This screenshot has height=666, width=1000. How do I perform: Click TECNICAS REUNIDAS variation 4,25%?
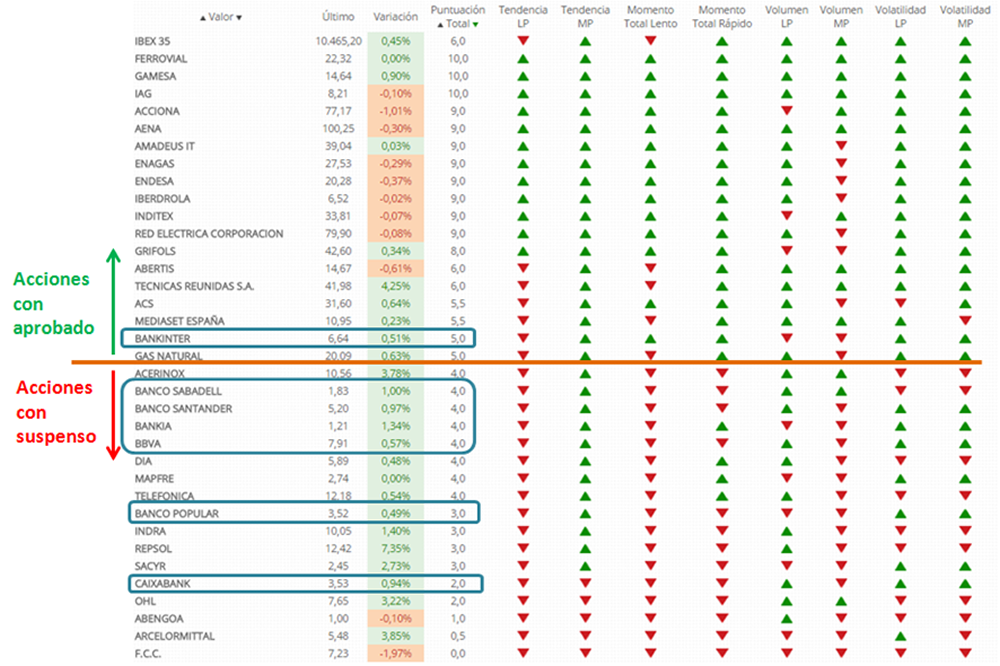[x=395, y=286]
